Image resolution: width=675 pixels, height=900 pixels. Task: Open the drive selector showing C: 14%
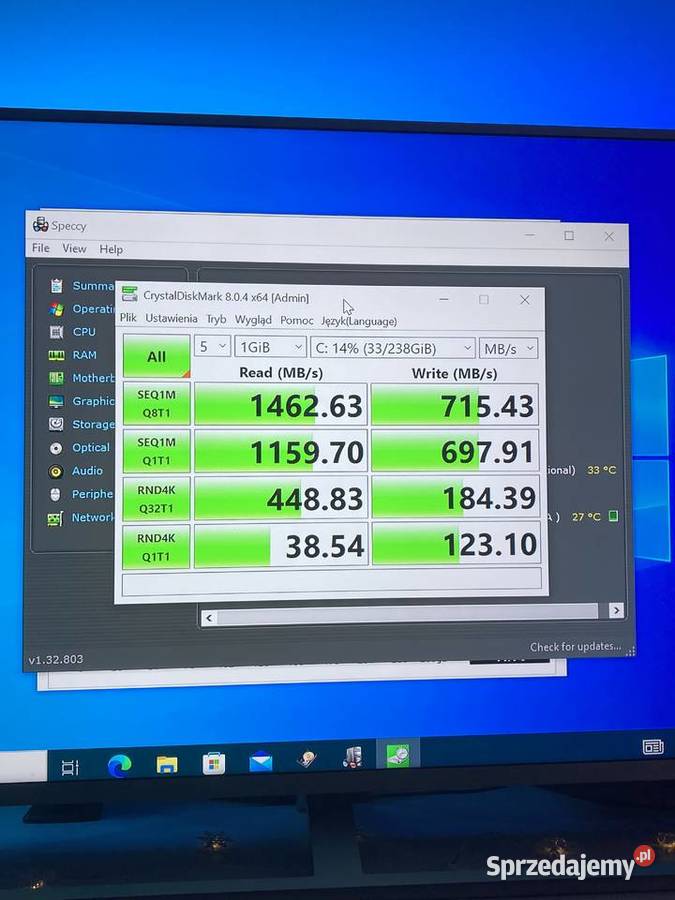(x=392, y=348)
